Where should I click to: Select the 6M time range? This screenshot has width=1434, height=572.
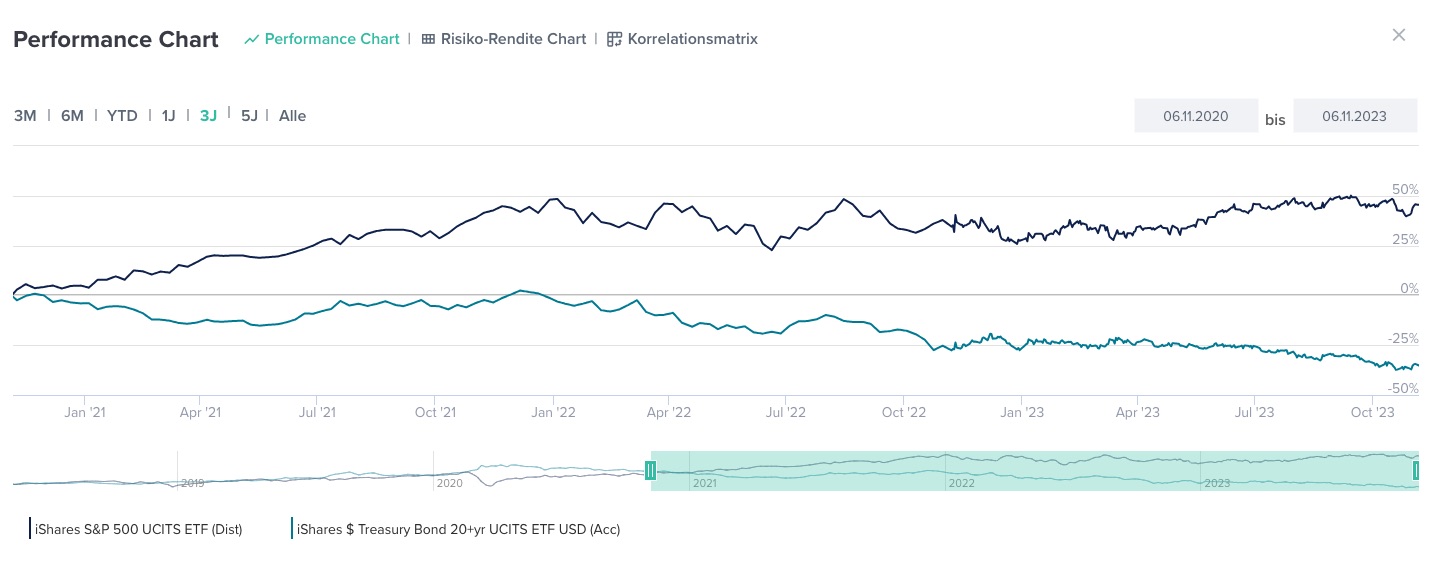(x=72, y=116)
